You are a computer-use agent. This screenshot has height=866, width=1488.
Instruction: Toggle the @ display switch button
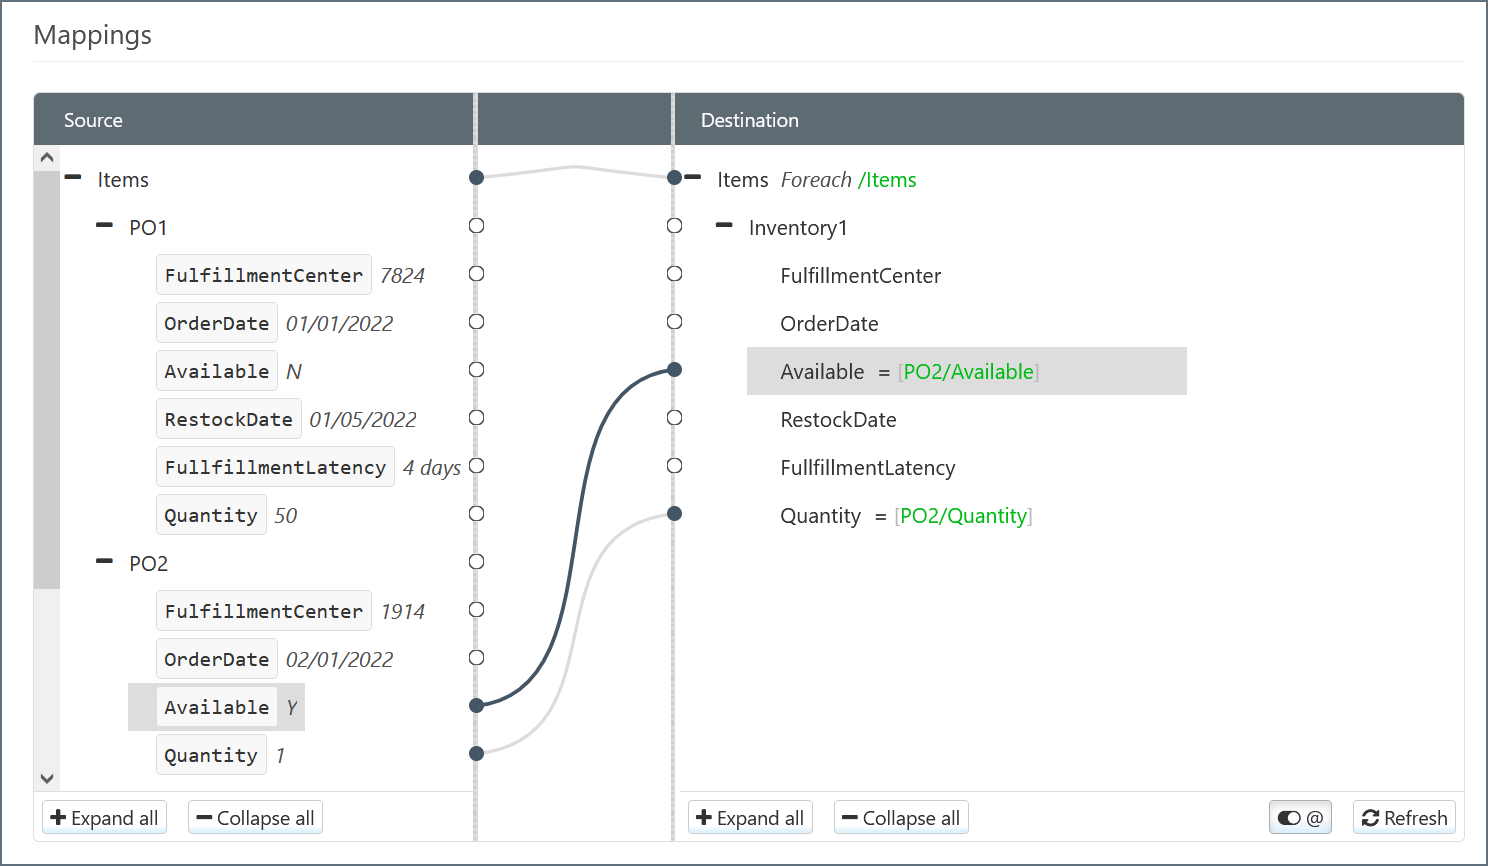(1300, 818)
